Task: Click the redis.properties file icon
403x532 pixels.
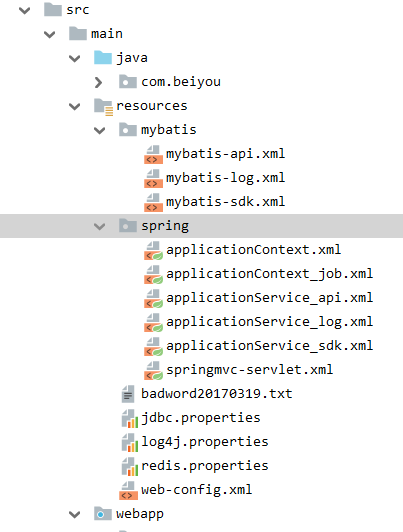Action: (130, 467)
